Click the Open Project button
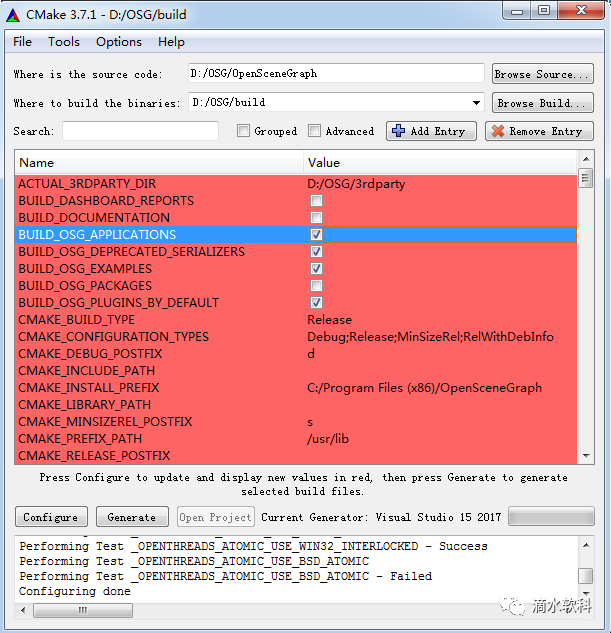Viewport: 611px width, 633px height. coord(216,517)
